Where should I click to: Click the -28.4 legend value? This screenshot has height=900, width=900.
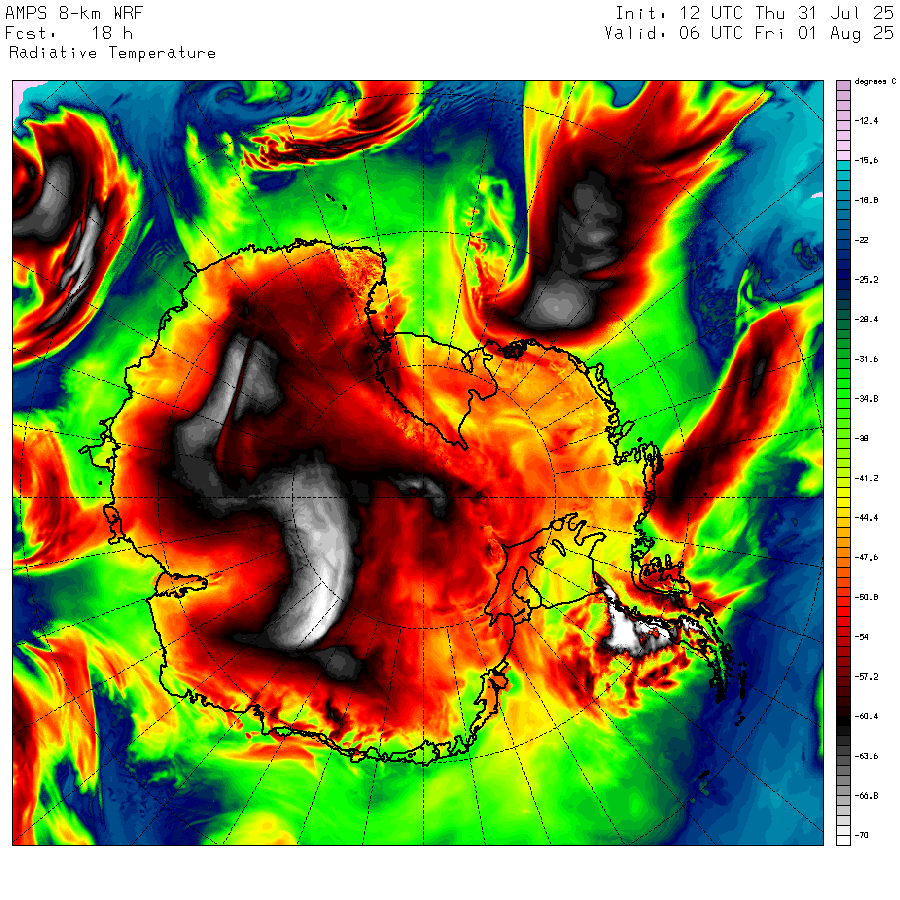866,319
